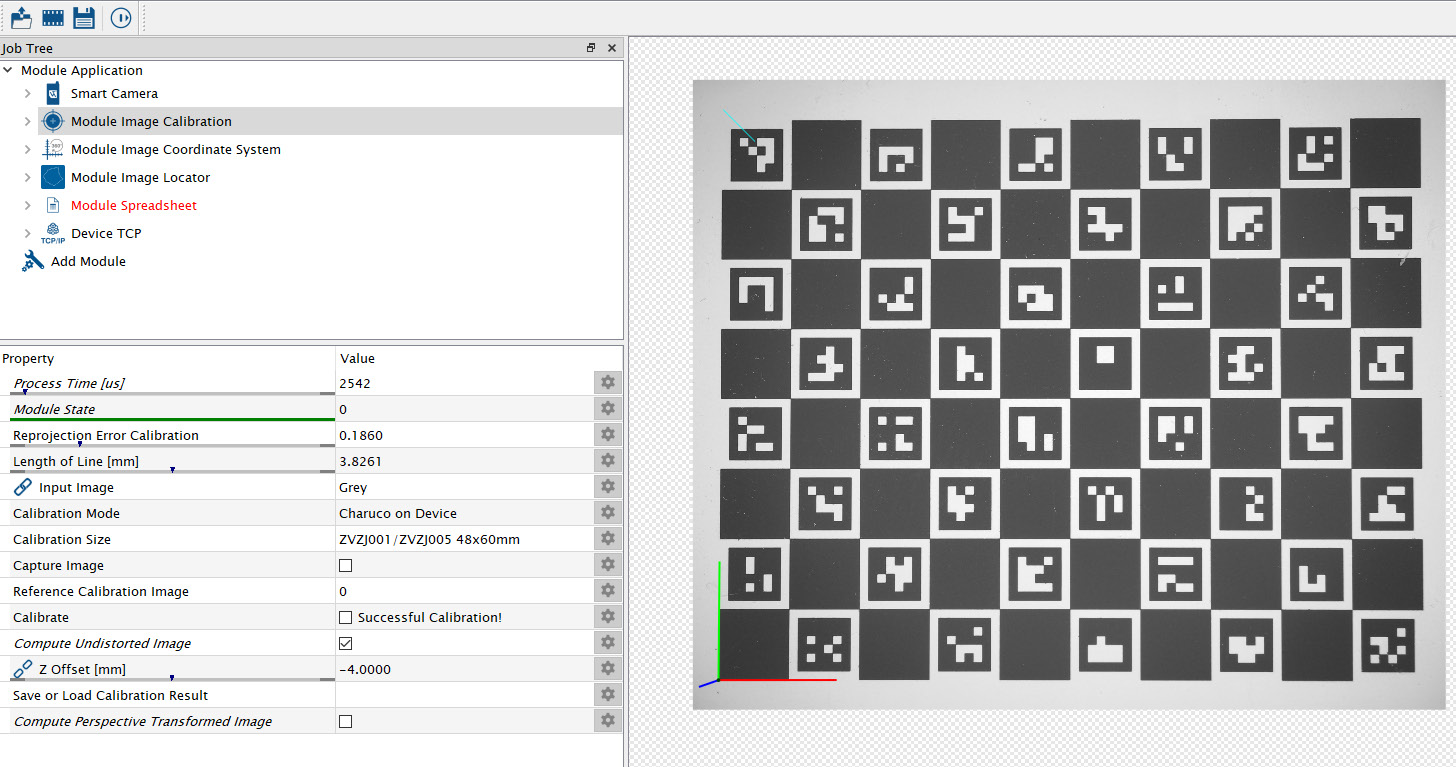Screen dimensions: 1456x767
Task: Expand the Module Image Locator node
Action: [x=28, y=177]
